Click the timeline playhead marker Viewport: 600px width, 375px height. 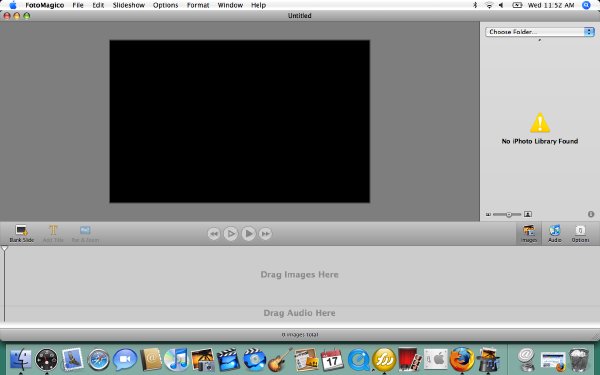pyautogui.click(x=5, y=249)
